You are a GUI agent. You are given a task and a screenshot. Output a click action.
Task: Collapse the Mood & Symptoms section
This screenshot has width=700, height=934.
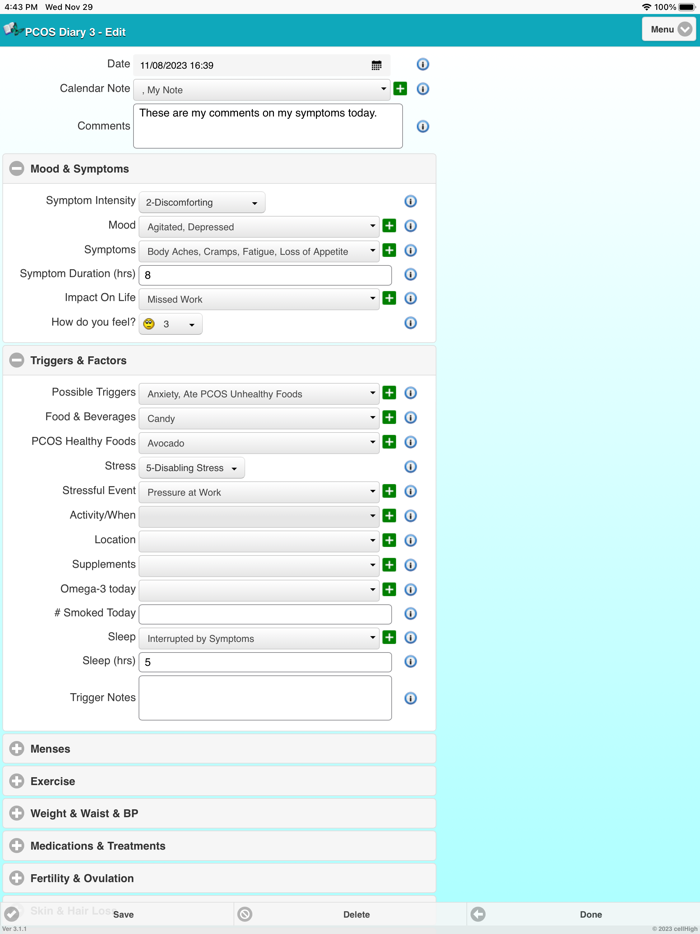pos(219,169)
